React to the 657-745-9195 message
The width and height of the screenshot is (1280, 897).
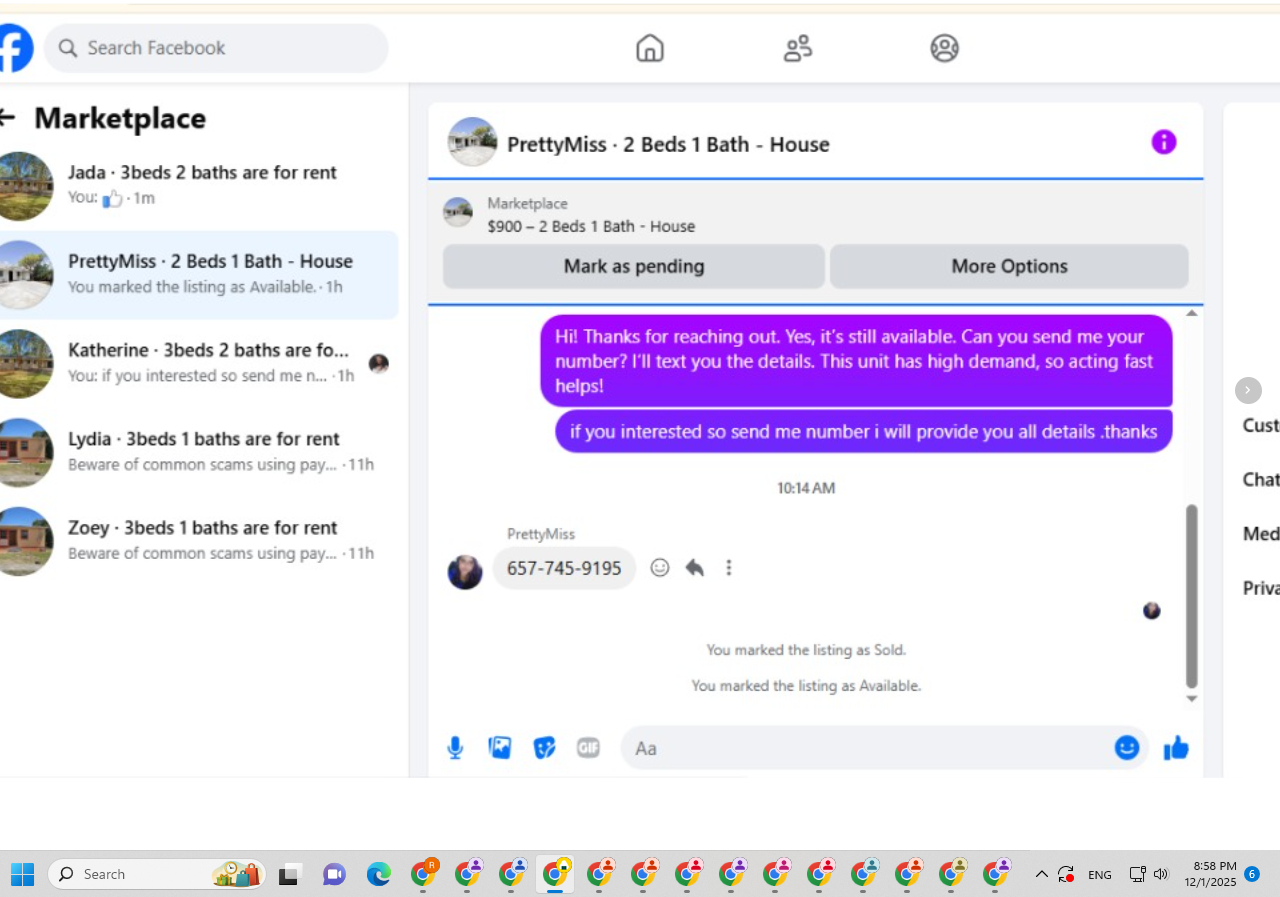[x=660, y=568]
